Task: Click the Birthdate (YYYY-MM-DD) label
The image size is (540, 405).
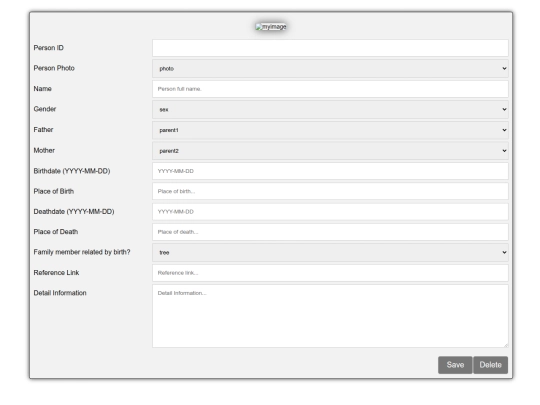Action: coord(72,171)
